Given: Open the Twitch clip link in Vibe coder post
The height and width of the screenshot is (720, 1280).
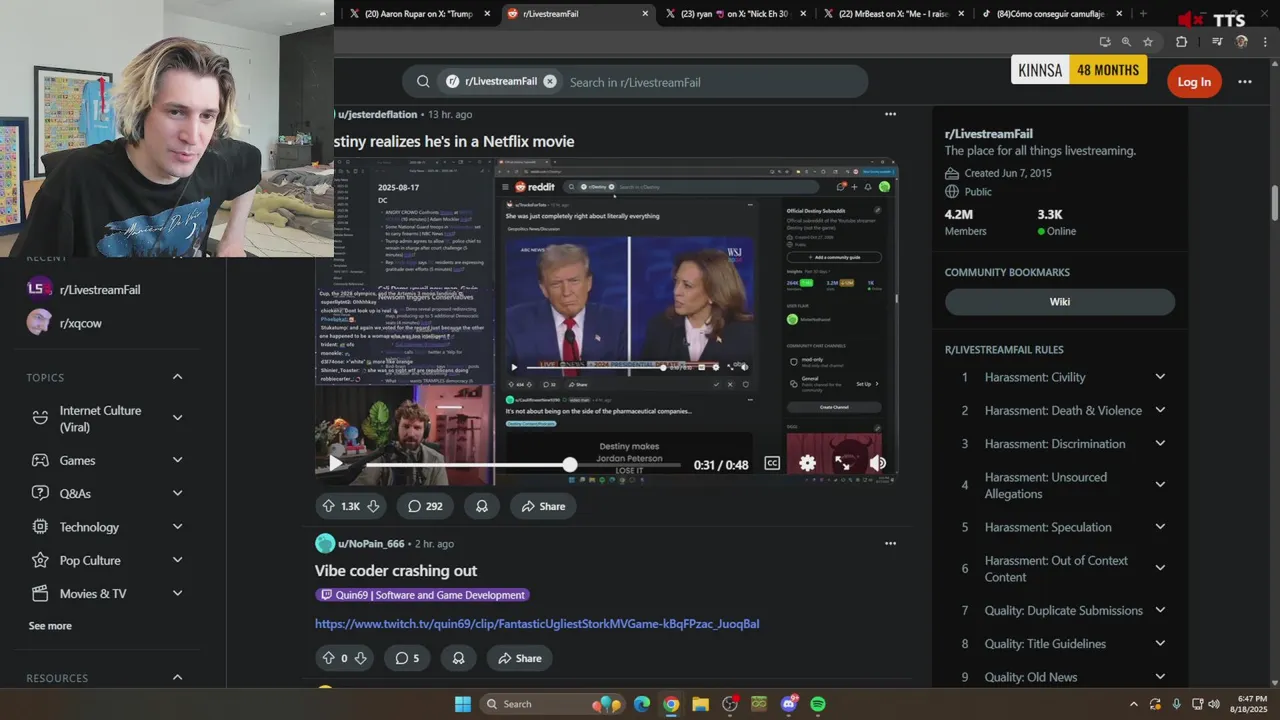Looking at the screenshot, I should coord(537,624).
